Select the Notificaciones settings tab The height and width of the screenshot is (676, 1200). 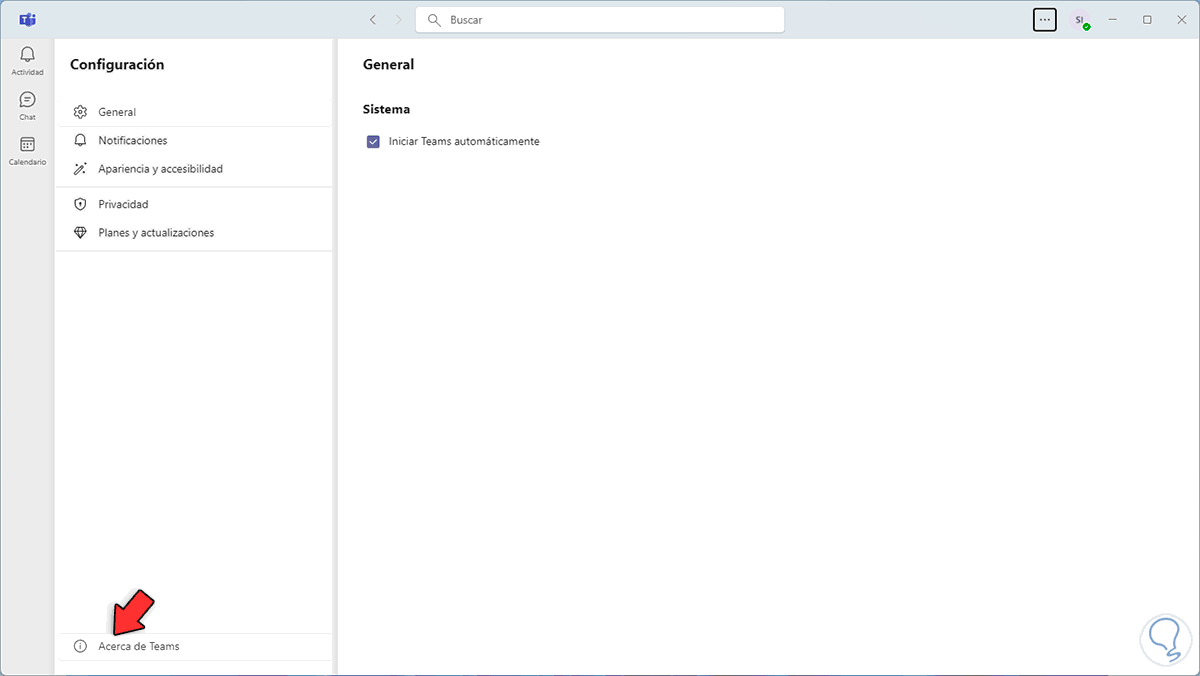(194, 141)
